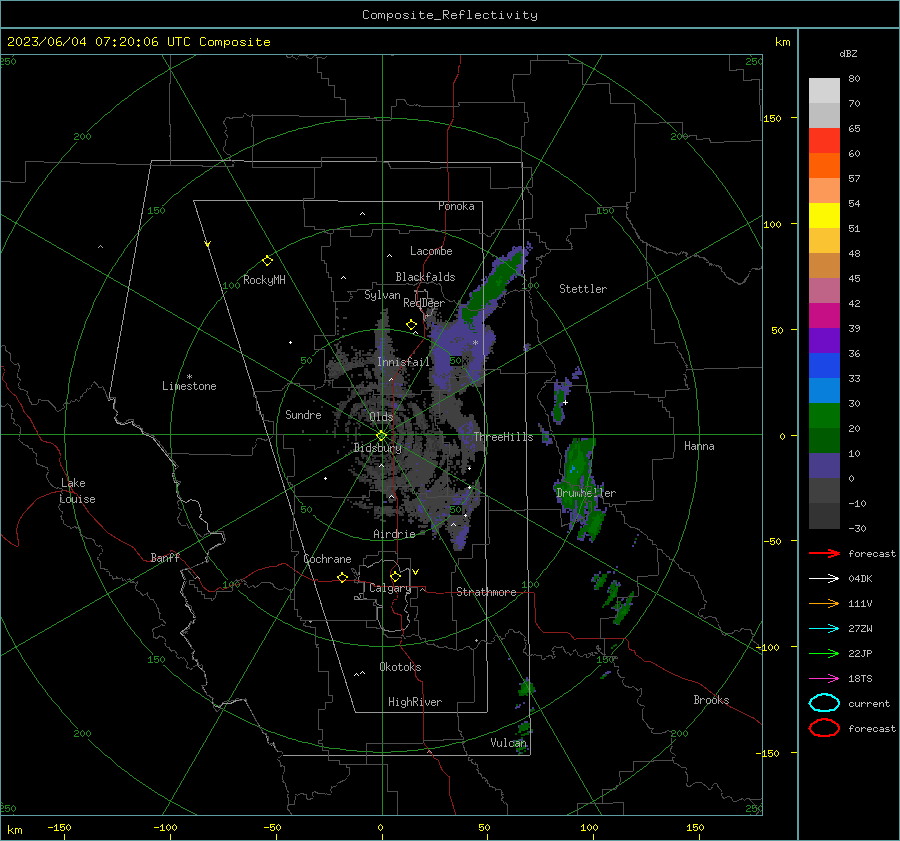Click the Hanna city label
900x841 pixels.
(x=699, y=446)
